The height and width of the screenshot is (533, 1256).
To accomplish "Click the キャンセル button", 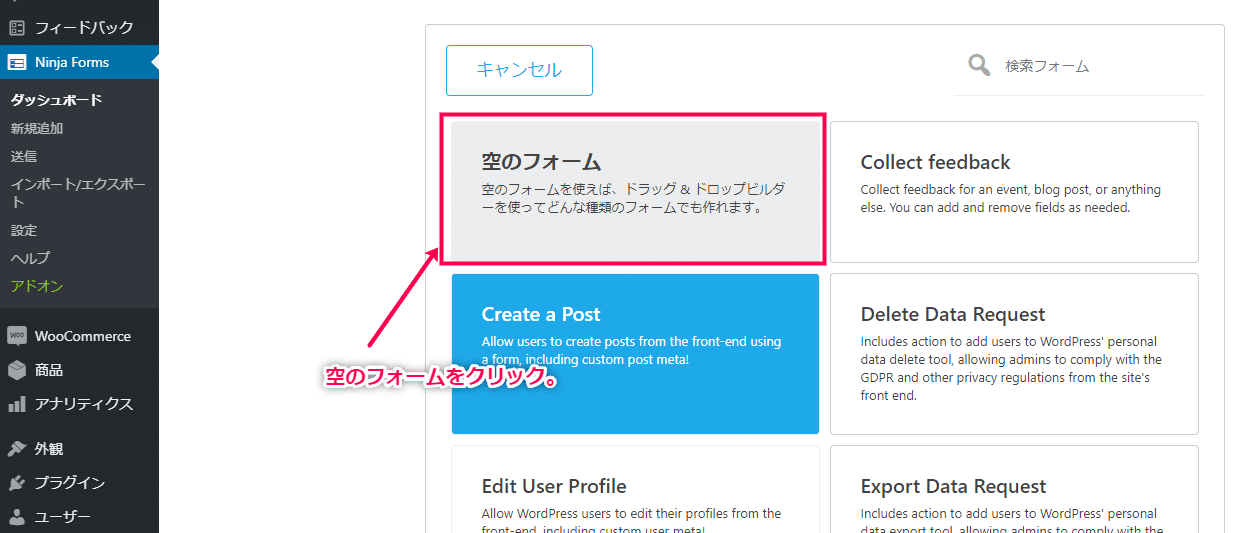I will click(519, 70).
